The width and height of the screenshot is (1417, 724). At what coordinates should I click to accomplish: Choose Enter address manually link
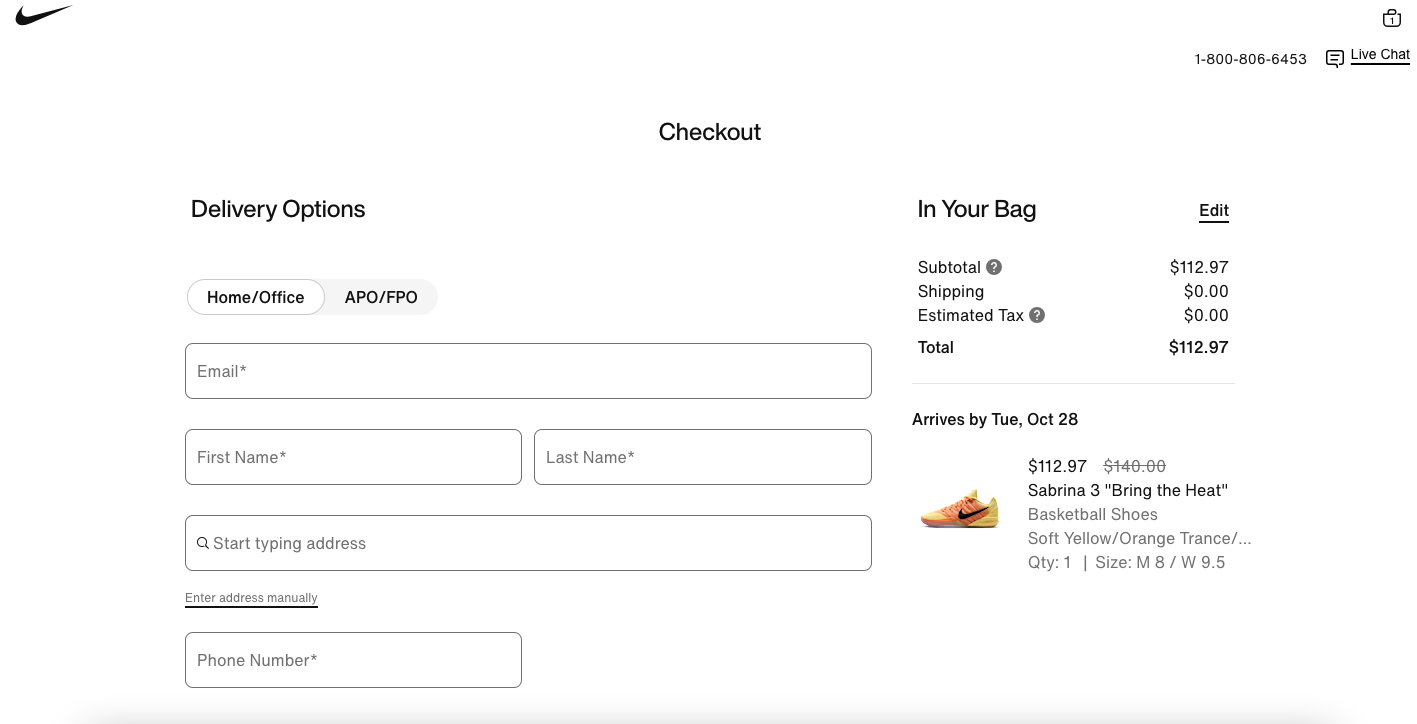coord(251,598)
